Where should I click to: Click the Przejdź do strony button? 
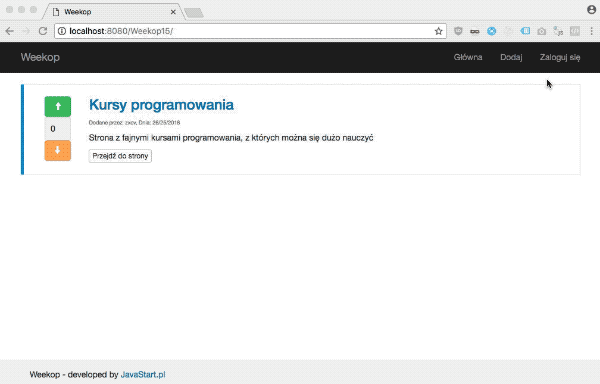120,156
